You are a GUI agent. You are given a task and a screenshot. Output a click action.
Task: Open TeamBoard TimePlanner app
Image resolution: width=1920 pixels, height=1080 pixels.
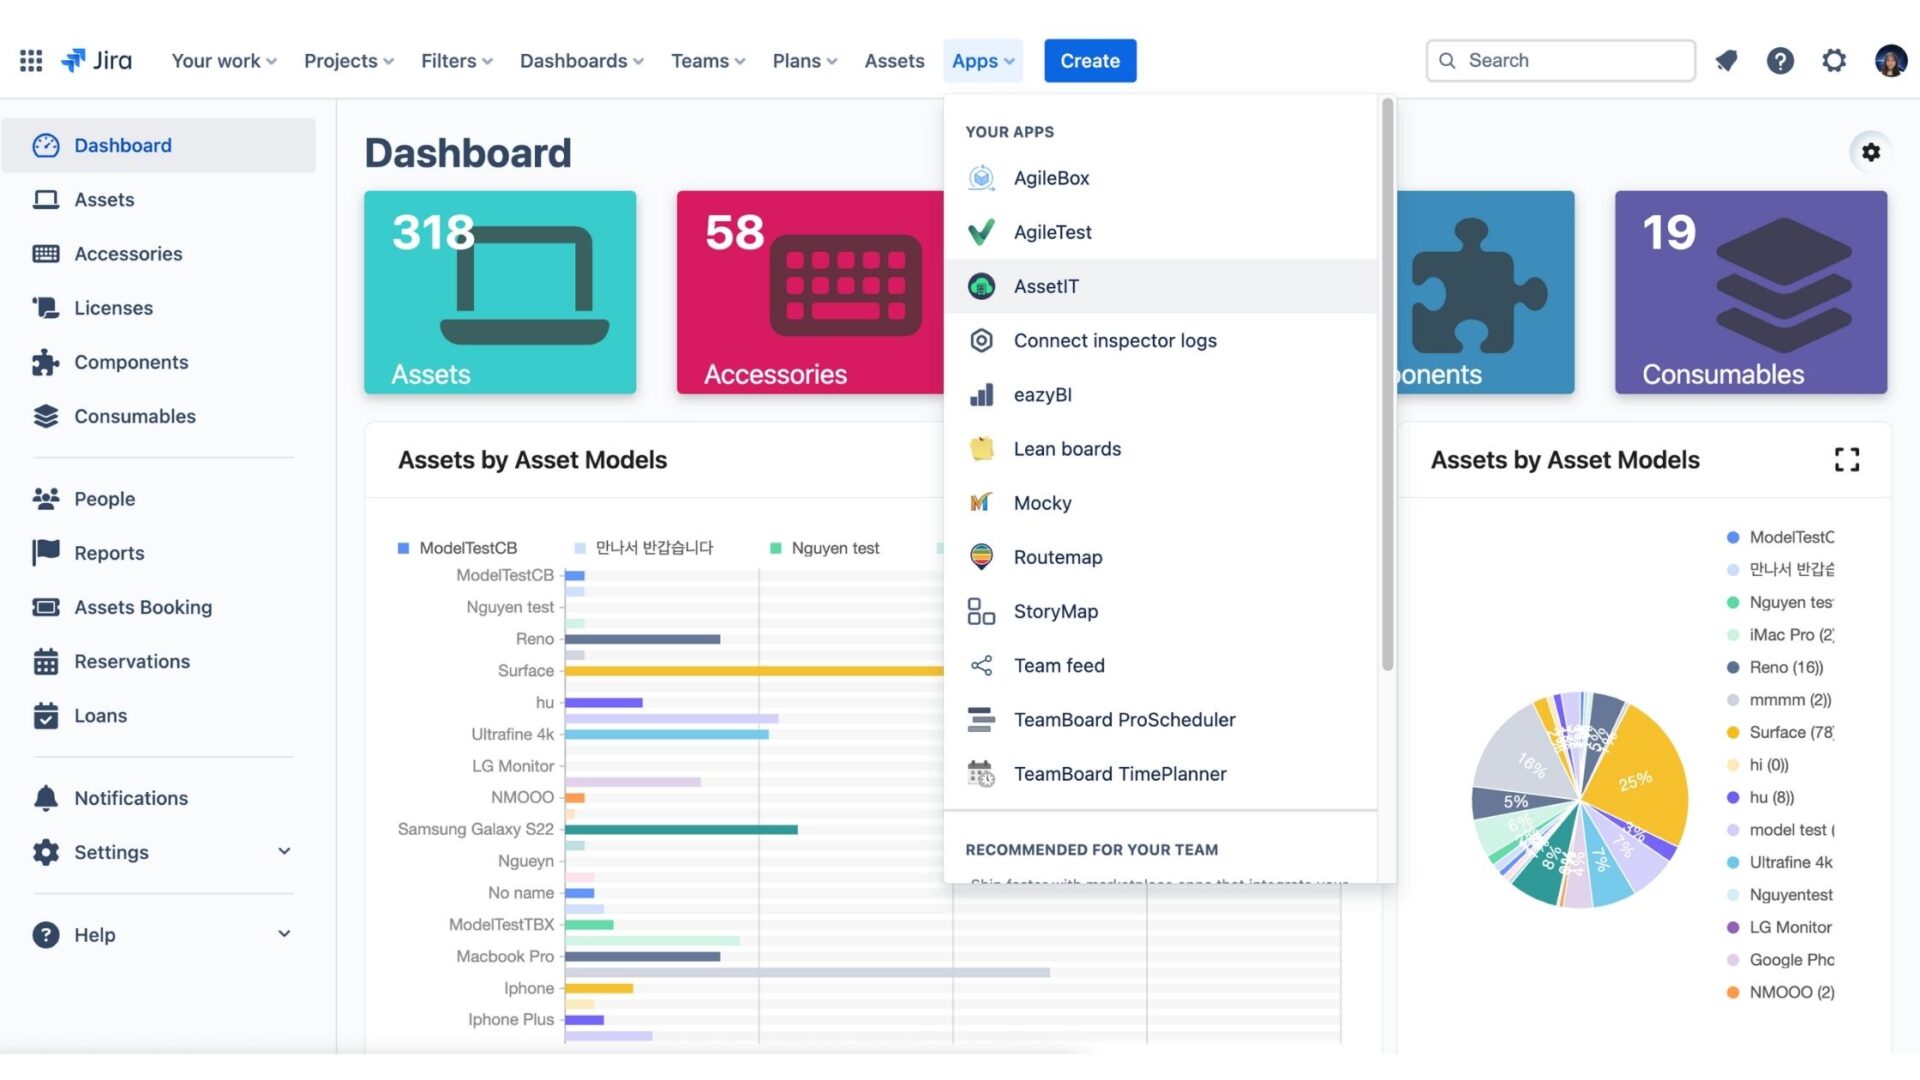point(1120,773)
